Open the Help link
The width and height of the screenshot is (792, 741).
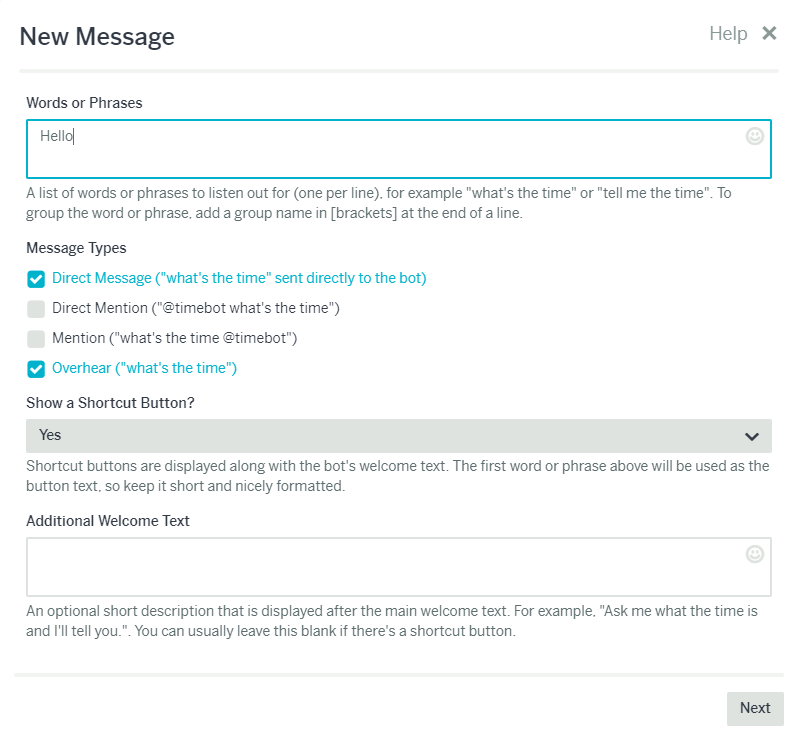(728, 34)
